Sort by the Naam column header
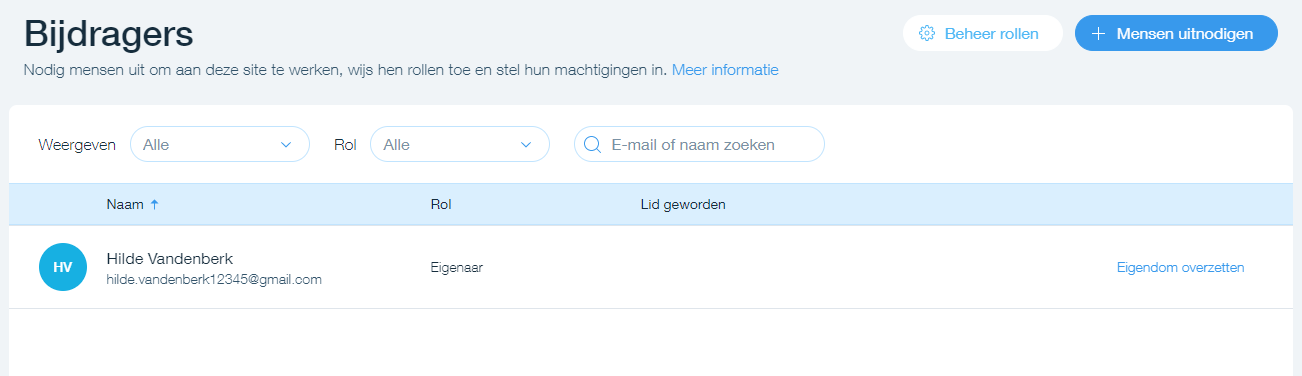1302x376 pixels. 124,204
